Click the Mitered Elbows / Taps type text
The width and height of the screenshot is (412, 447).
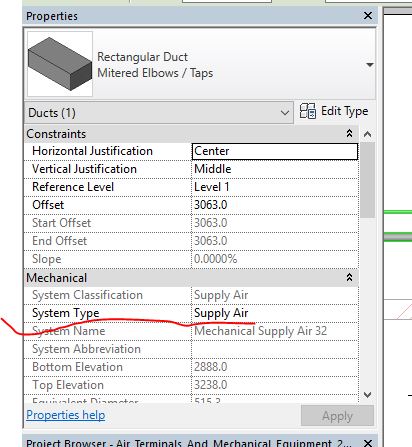(x=155, y=73)
